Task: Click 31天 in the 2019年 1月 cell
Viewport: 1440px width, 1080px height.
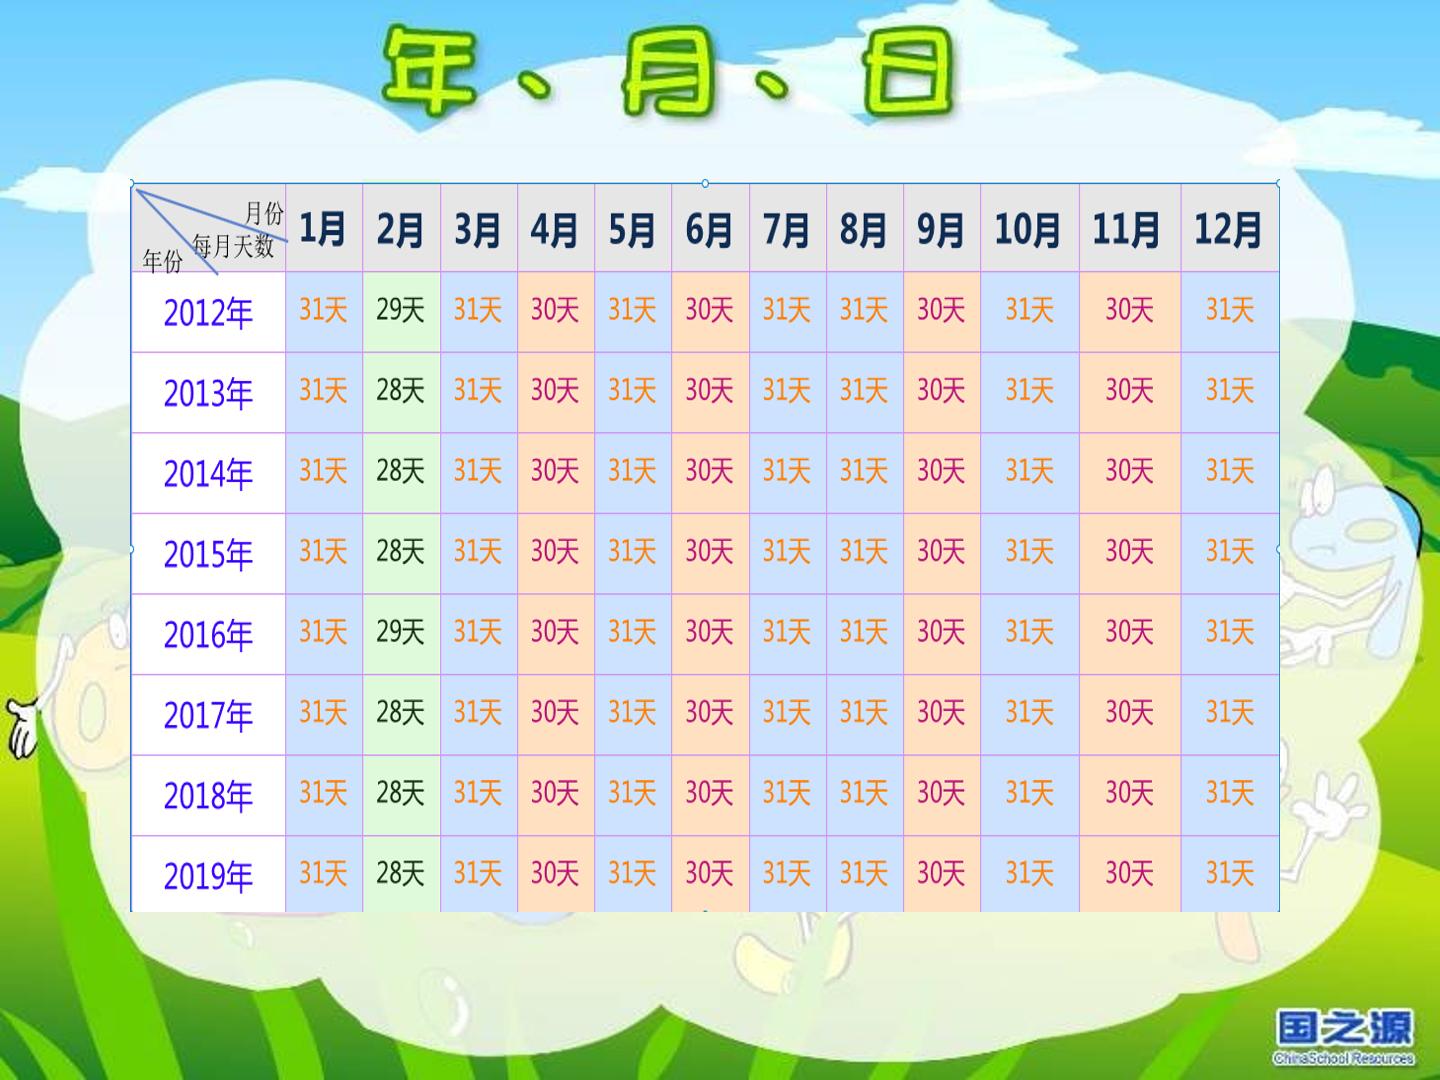Action: (x=323, y=873)
